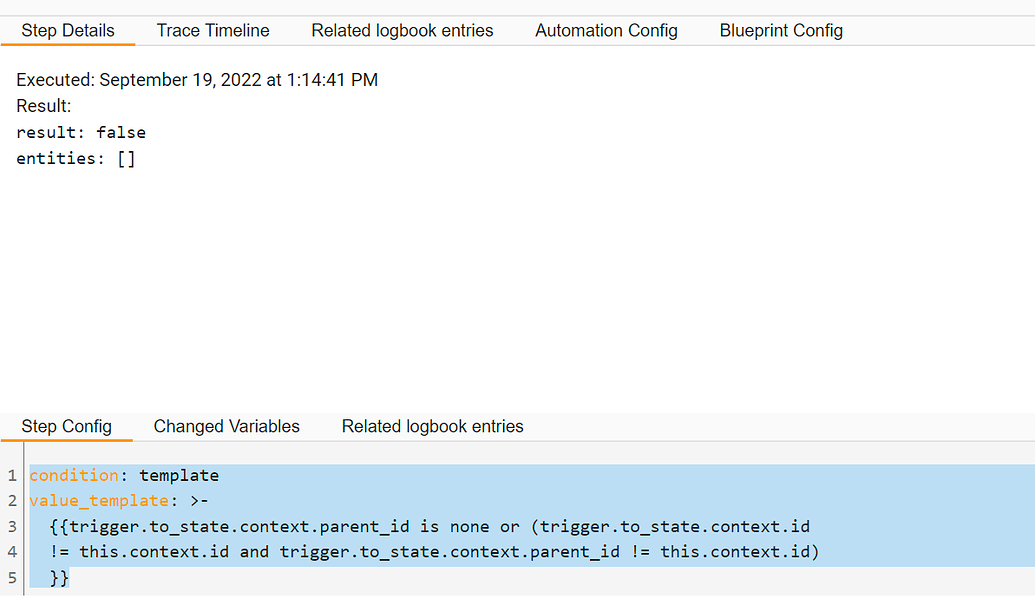
Task: Click the Executed timestamp text
Action: pos(197,80)
